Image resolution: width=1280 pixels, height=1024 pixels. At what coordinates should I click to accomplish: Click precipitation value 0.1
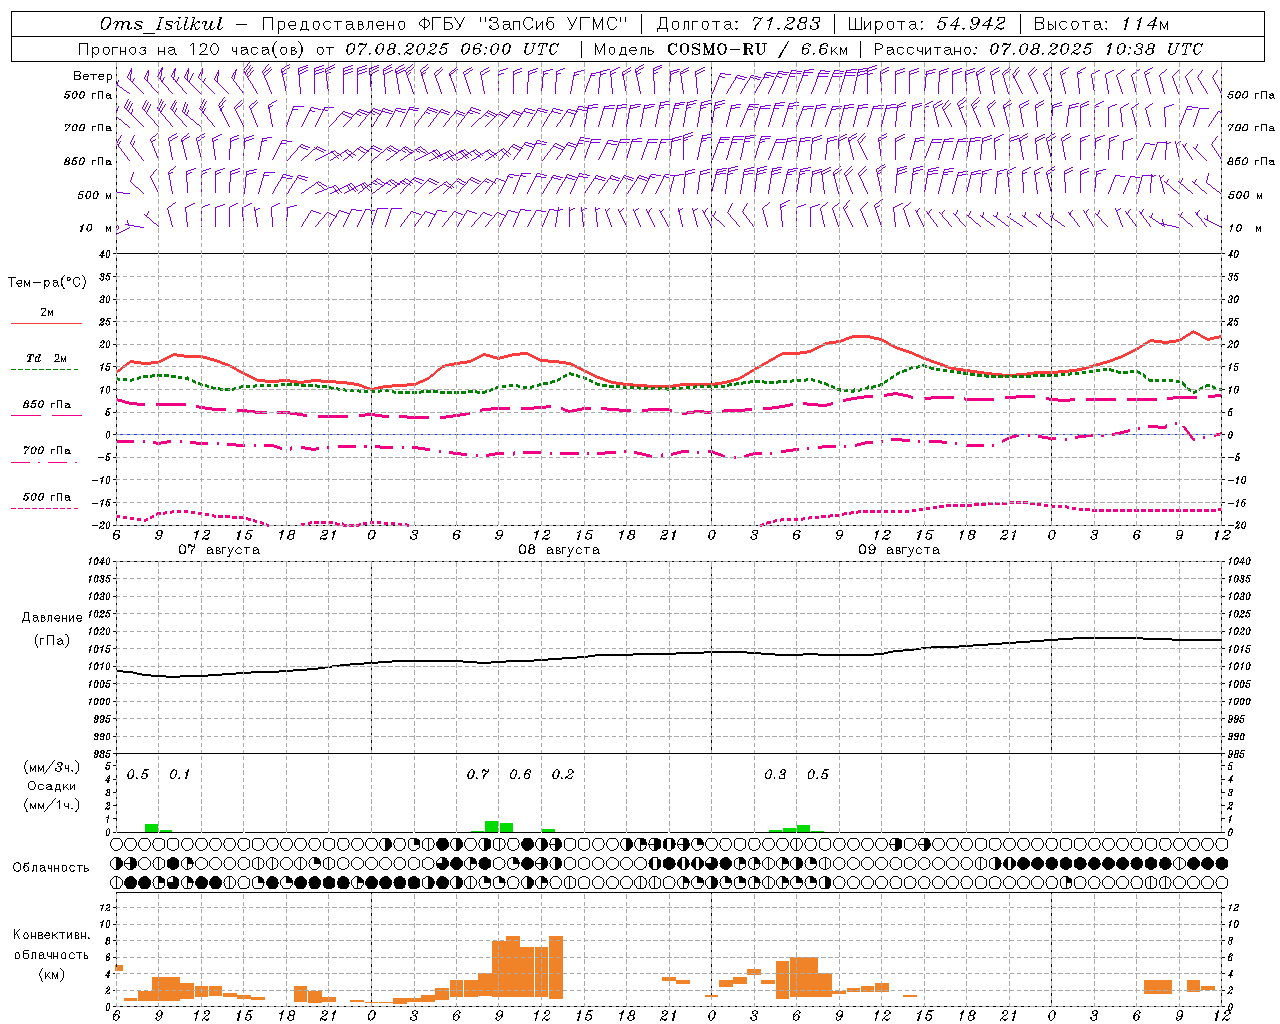pos(180,775)
